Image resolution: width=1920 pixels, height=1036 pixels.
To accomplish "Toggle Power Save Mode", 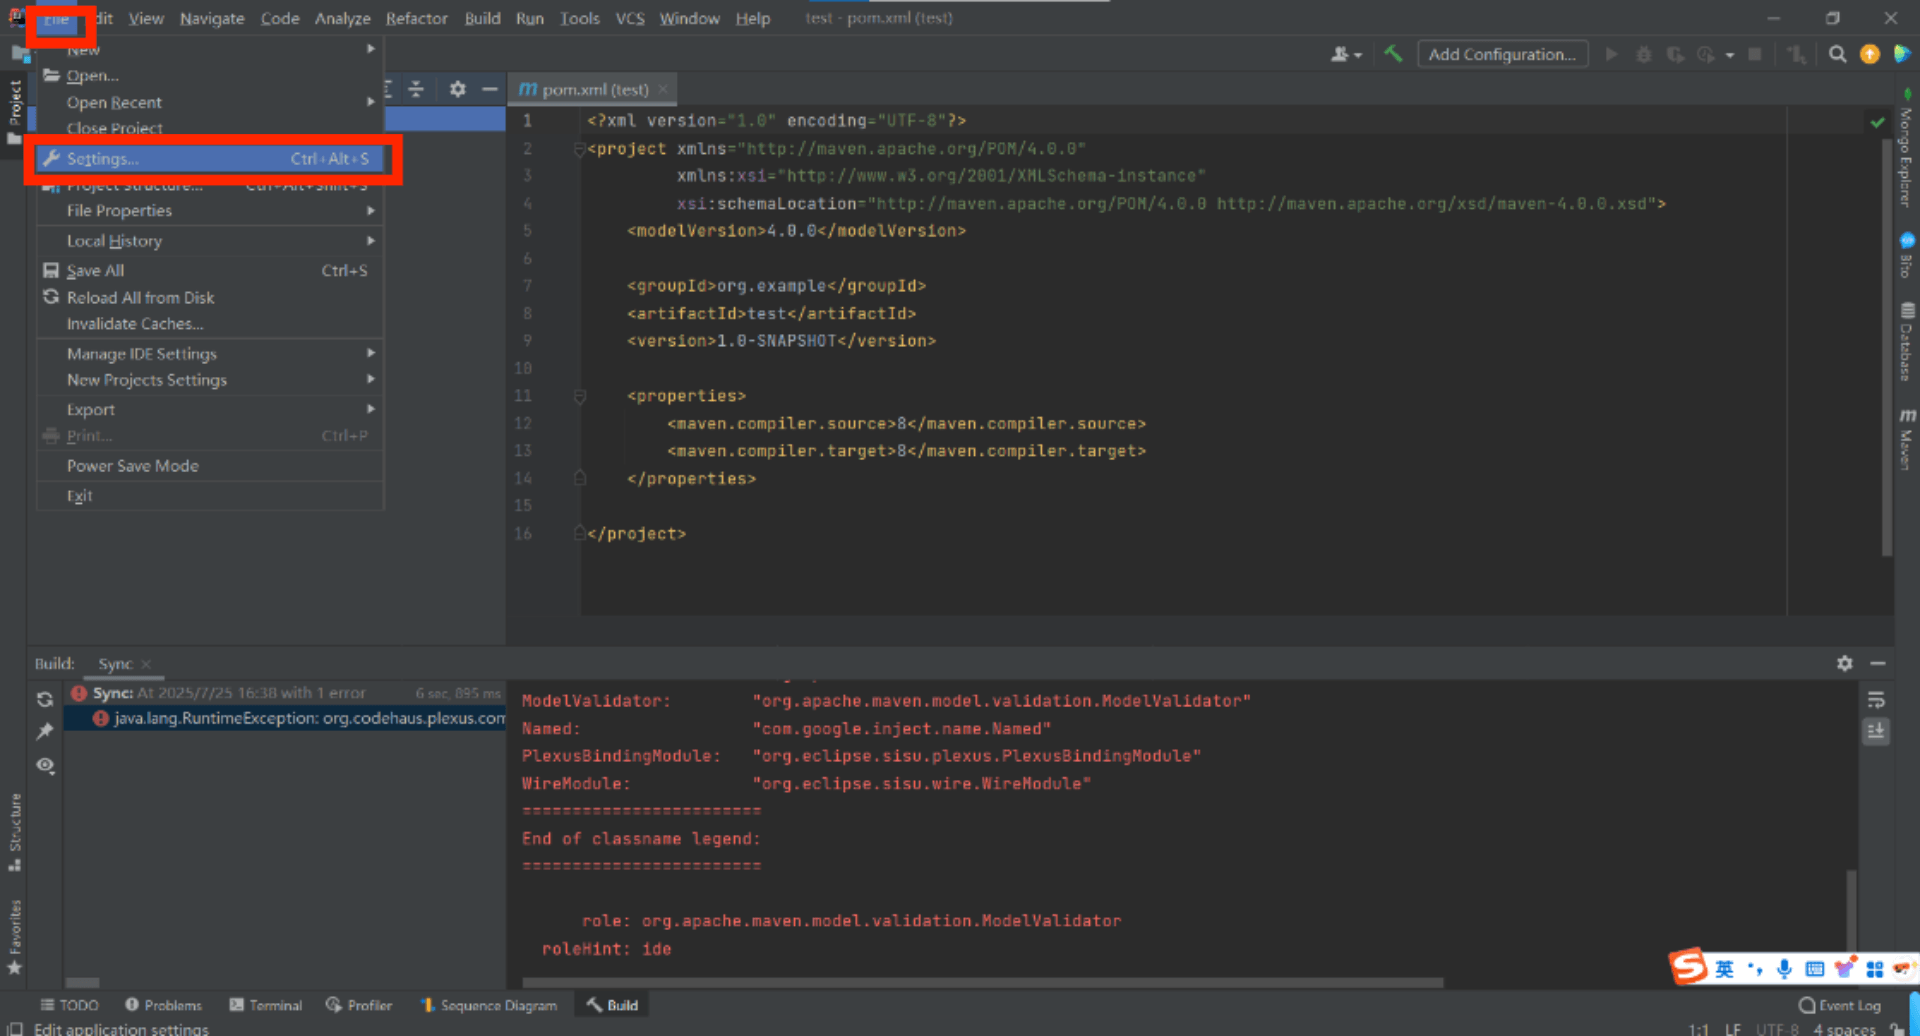I will pos(210,466).
